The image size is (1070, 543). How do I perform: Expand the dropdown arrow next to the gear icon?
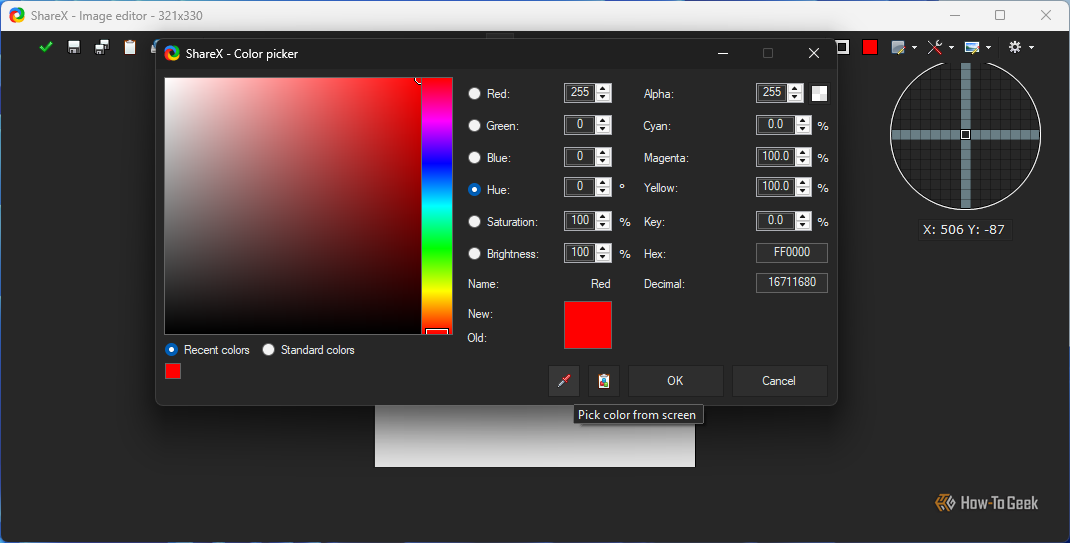point(1031,48)
